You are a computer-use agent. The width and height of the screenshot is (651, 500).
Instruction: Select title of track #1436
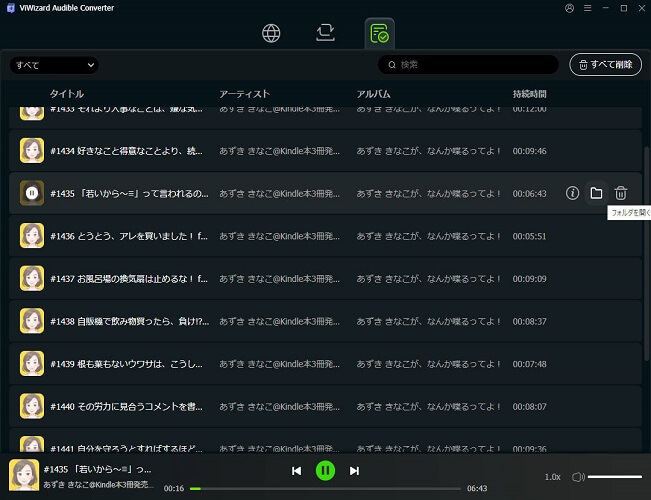(129, 236)
